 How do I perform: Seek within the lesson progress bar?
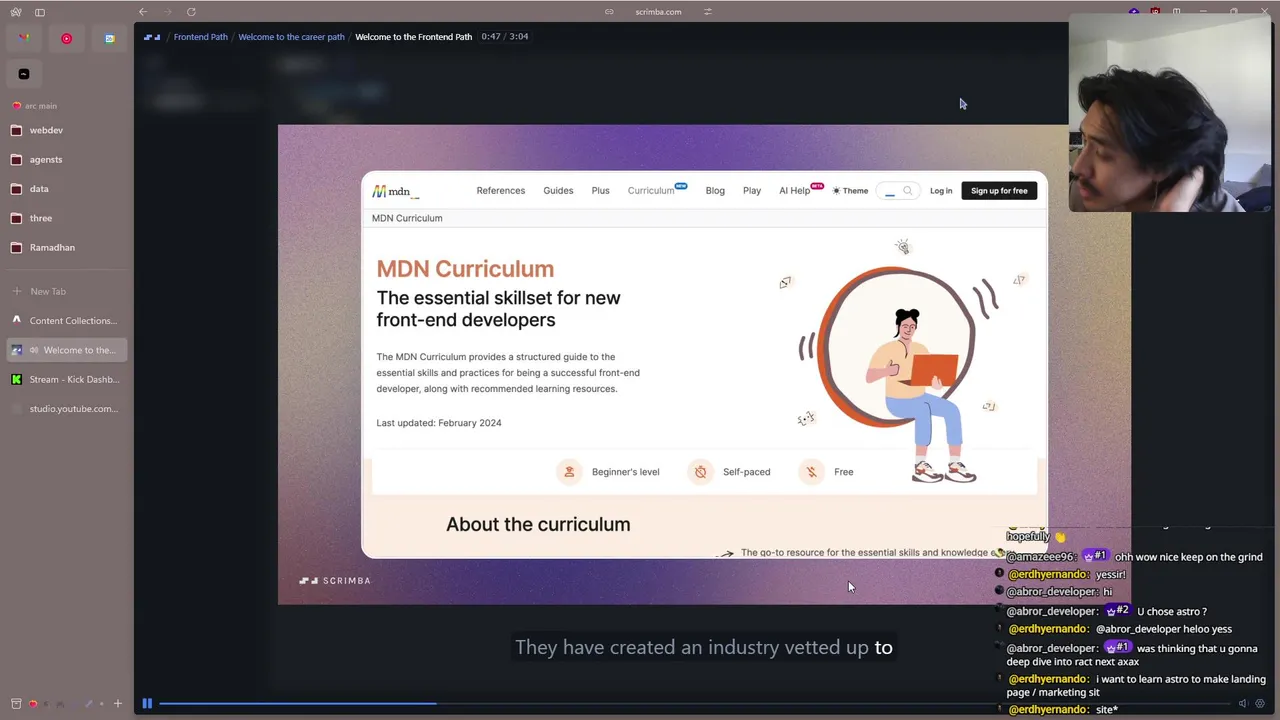pyautogui.click(x=694, y=704)
